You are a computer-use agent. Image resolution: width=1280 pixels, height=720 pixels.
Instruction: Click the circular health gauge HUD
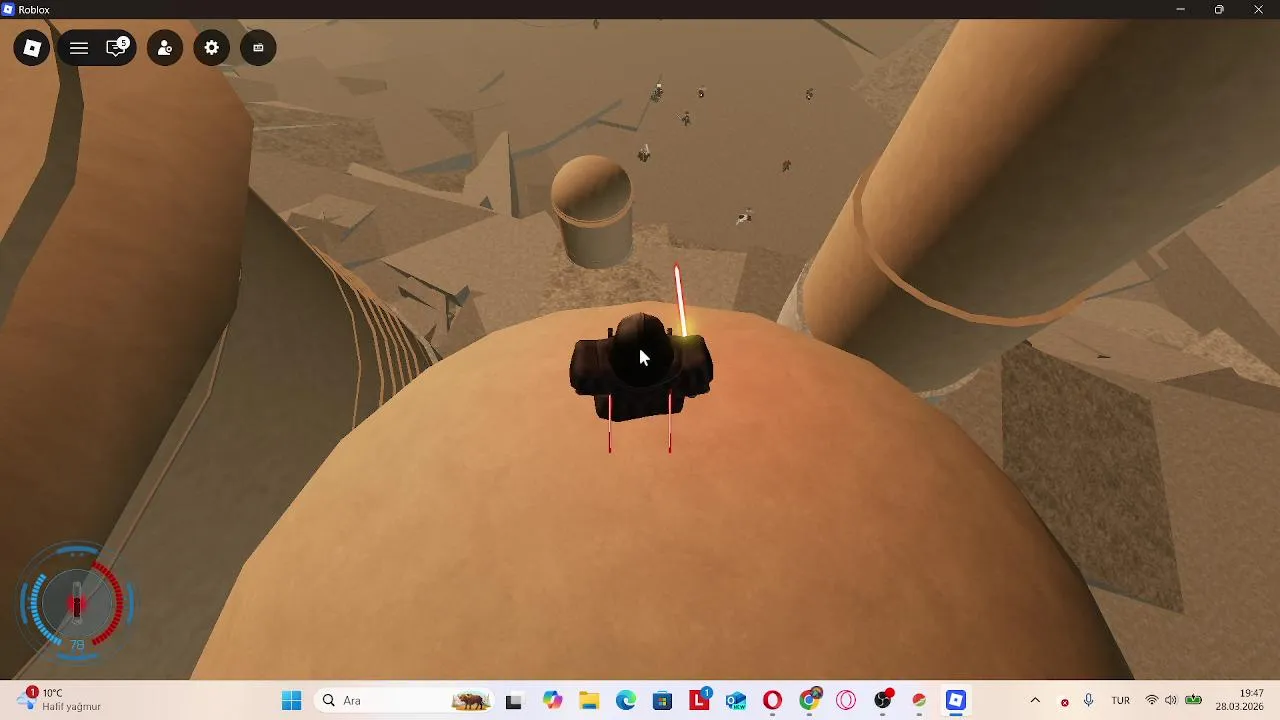(77, 602)
